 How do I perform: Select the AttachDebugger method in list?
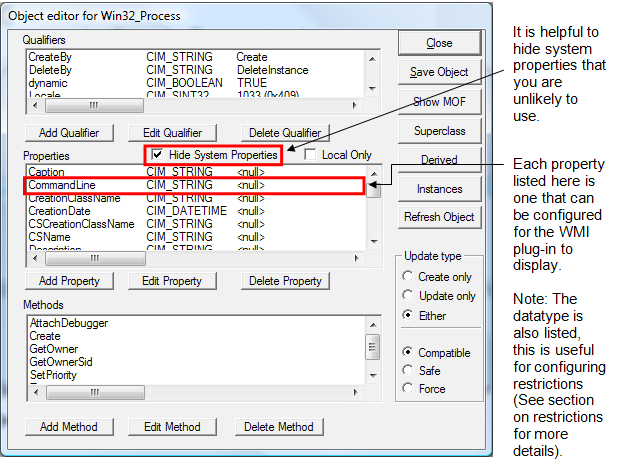tap(68, 323)
